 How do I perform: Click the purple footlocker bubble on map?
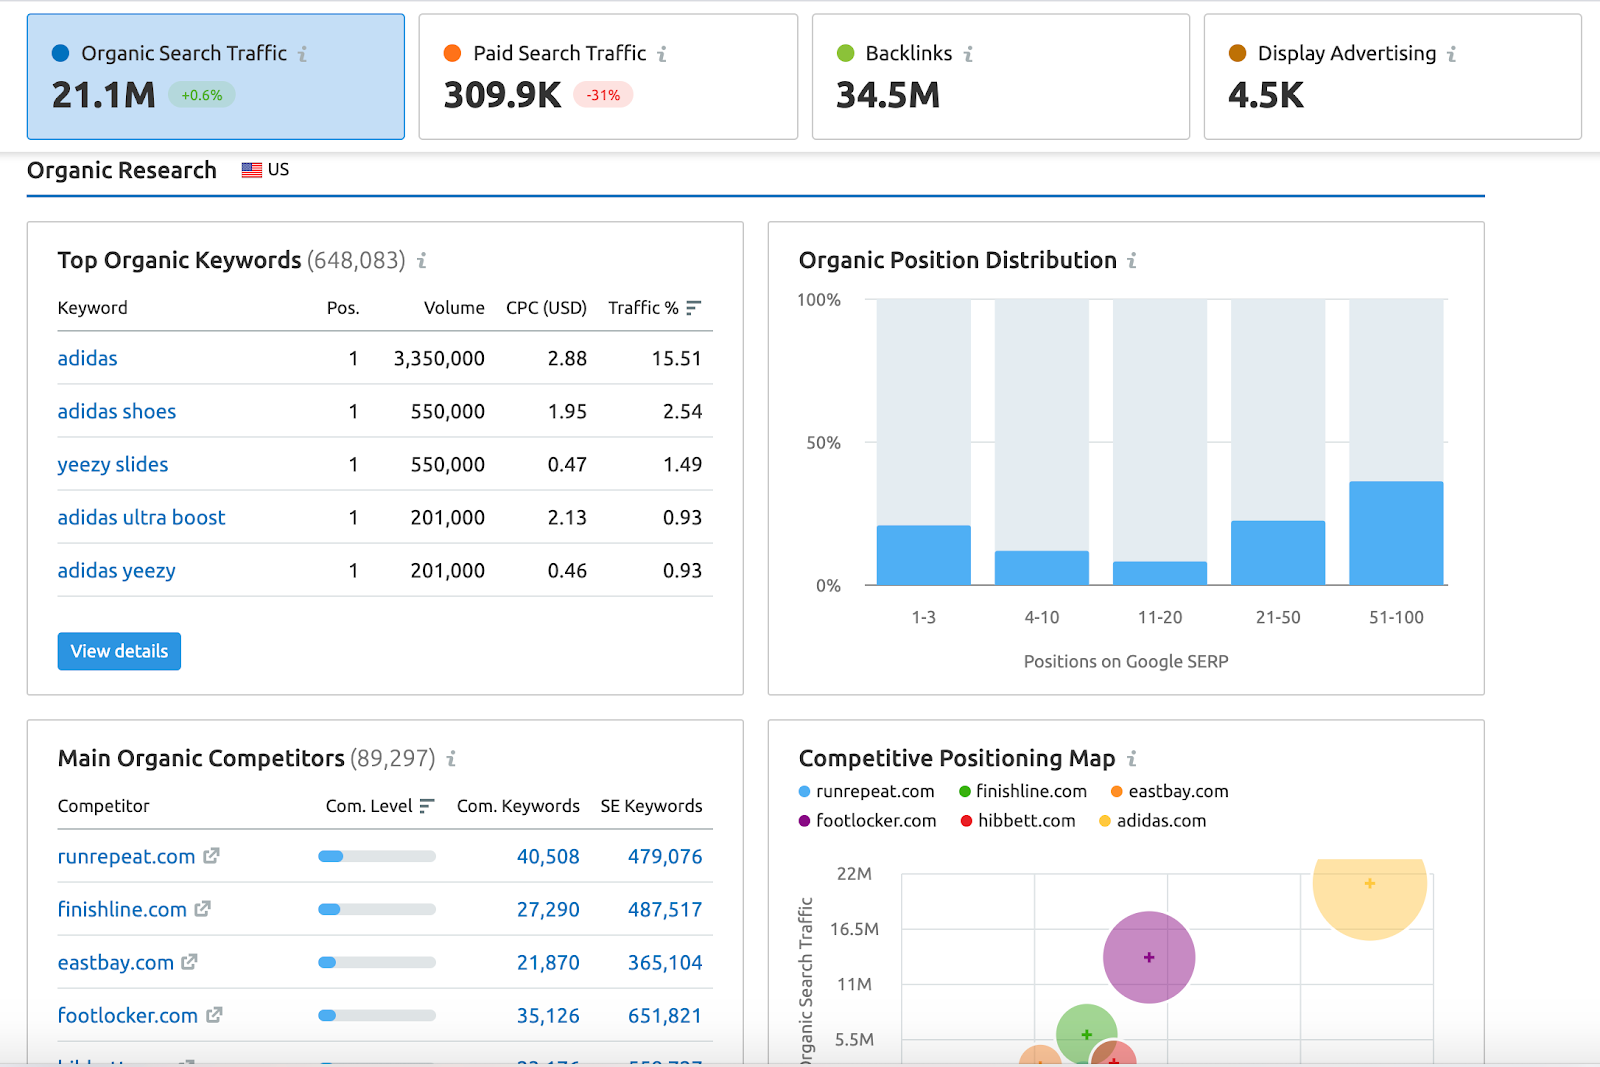coord(1149,957)
